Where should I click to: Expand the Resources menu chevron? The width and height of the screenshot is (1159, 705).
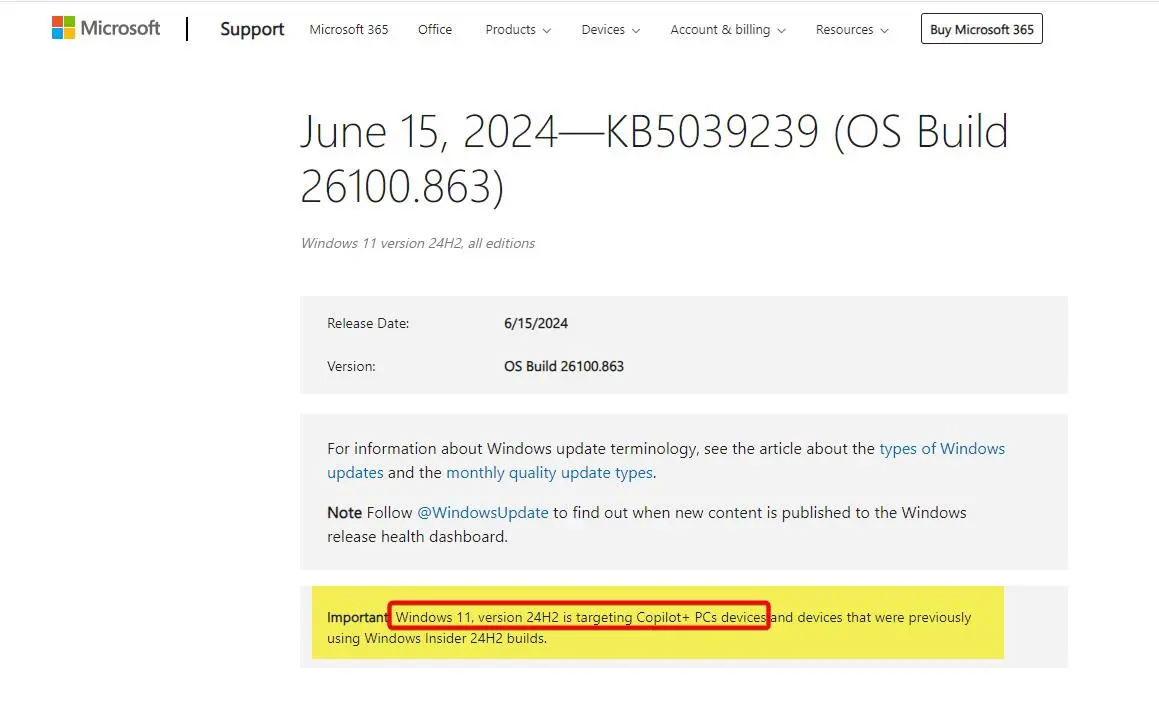tap(887, 31)
